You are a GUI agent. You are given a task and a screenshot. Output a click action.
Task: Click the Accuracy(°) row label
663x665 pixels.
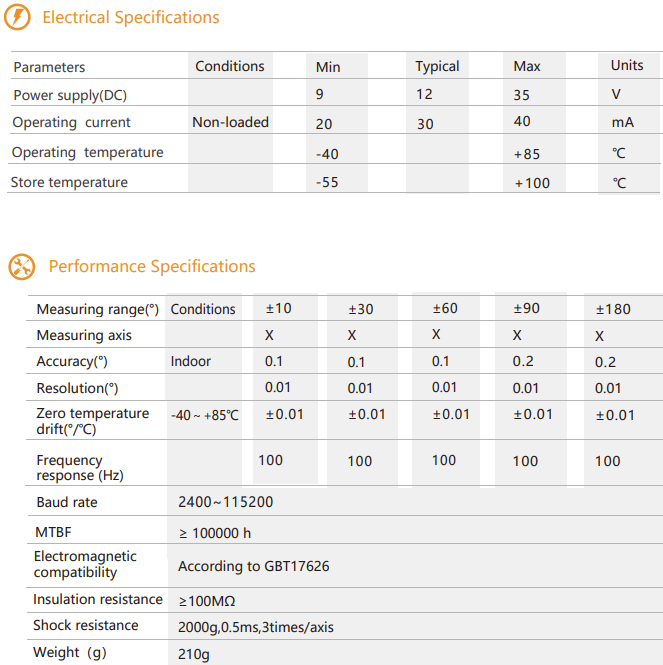(72, 361)
